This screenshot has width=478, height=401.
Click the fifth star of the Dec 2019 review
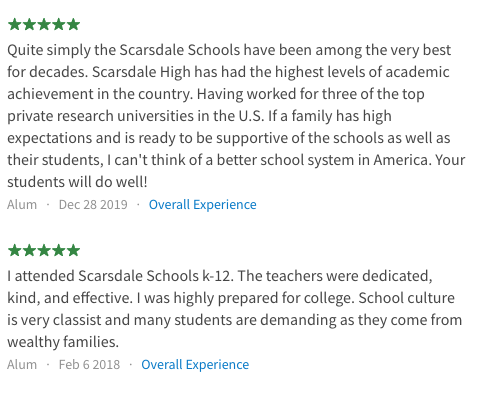[x=73, y=25]
